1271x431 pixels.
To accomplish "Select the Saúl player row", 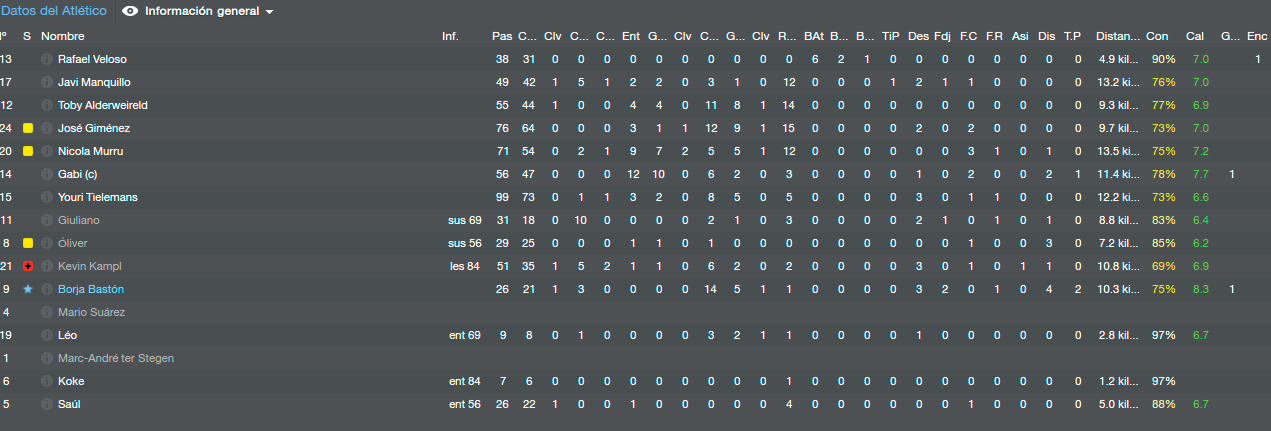I will pos(635,405).
